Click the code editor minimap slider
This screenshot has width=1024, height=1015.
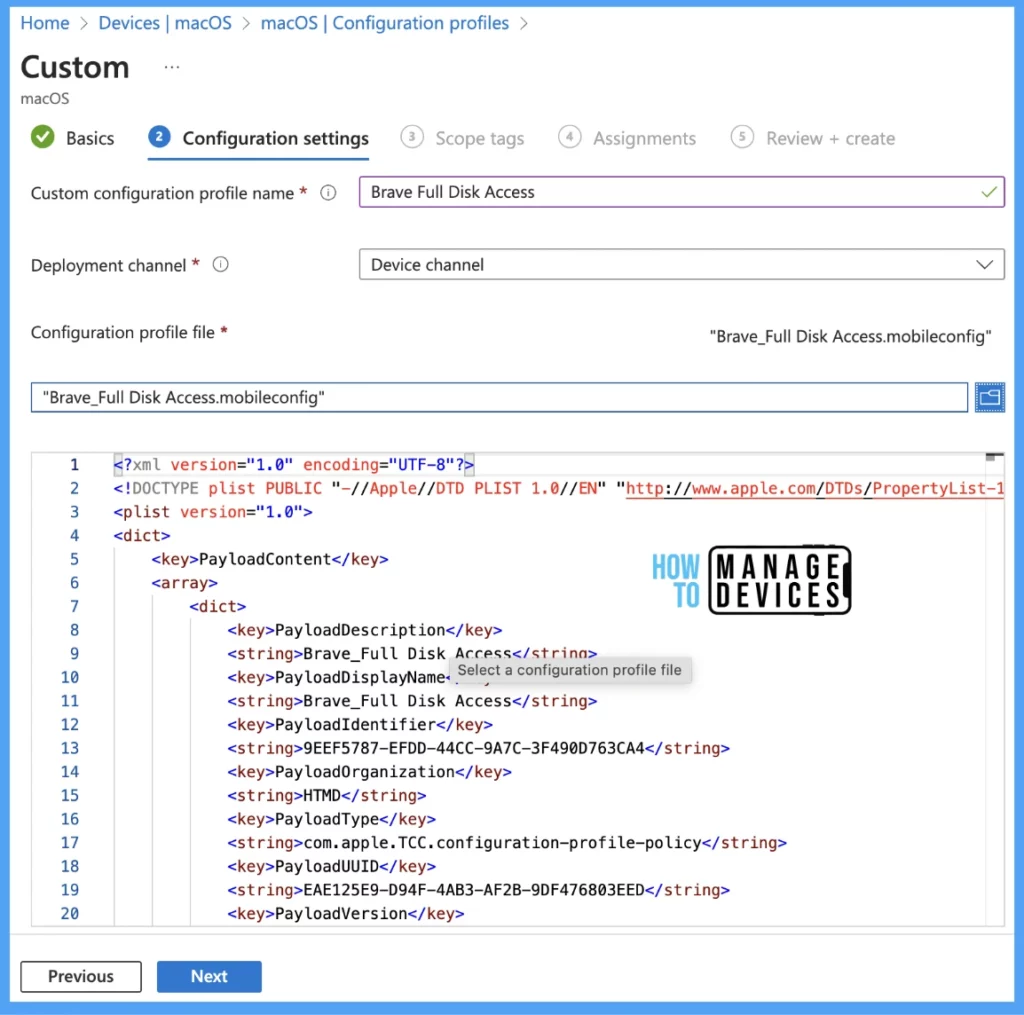(x=994, y=457)
